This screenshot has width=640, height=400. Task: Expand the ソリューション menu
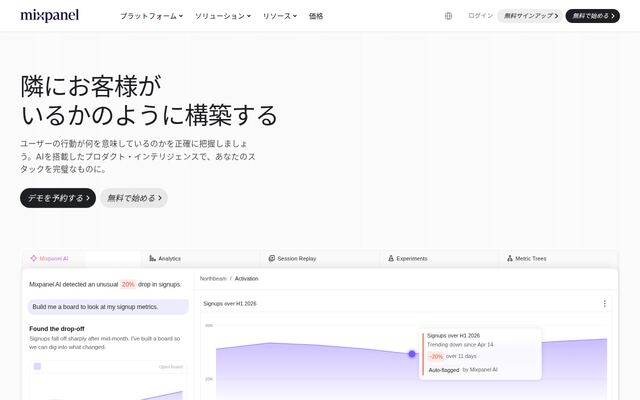tap(222, 16)
